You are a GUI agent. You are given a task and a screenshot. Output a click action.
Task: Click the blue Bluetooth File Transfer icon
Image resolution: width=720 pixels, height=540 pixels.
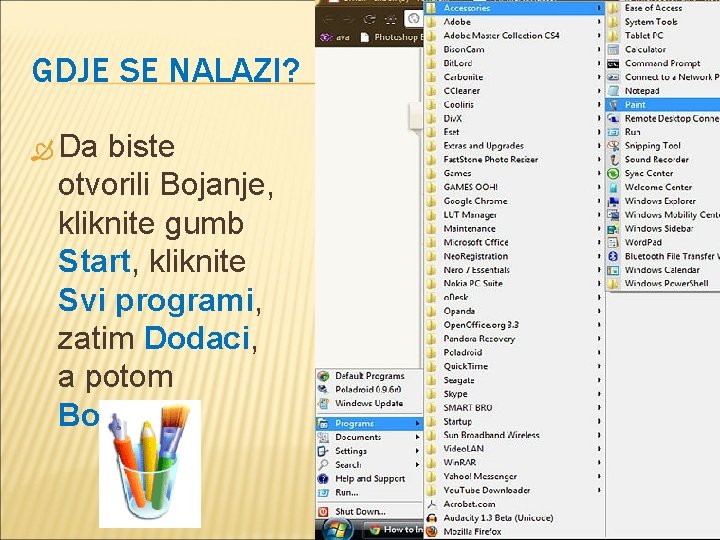click(x=613, y=256)
